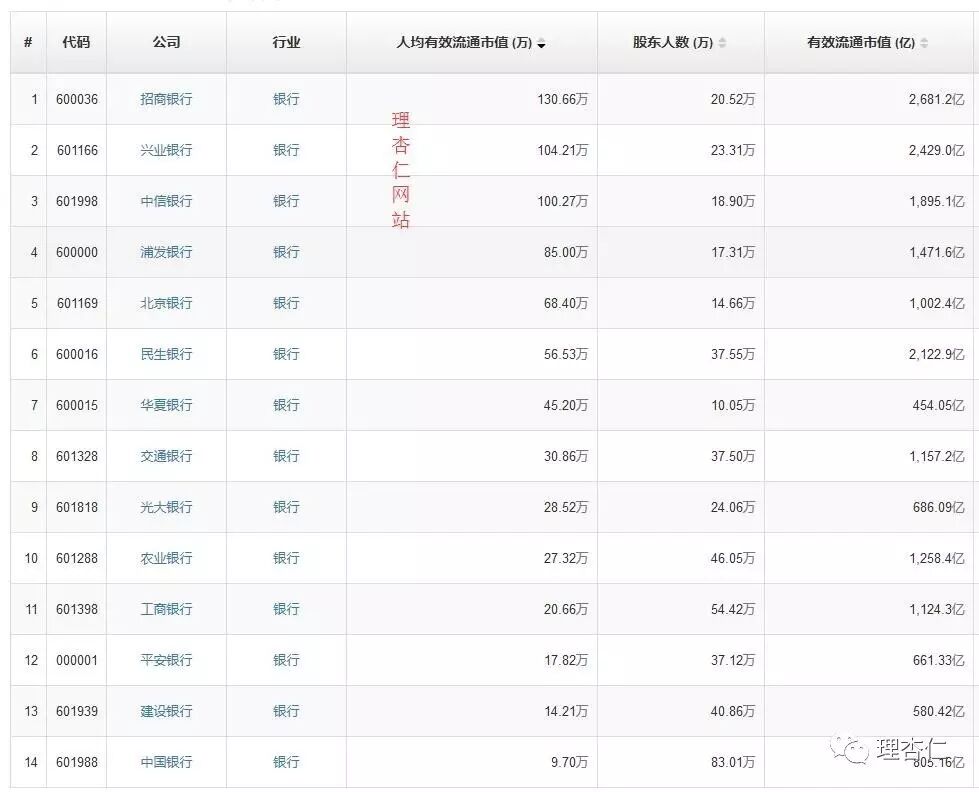Click market value 2,681.2亿
979x792 pixels.
937,99
